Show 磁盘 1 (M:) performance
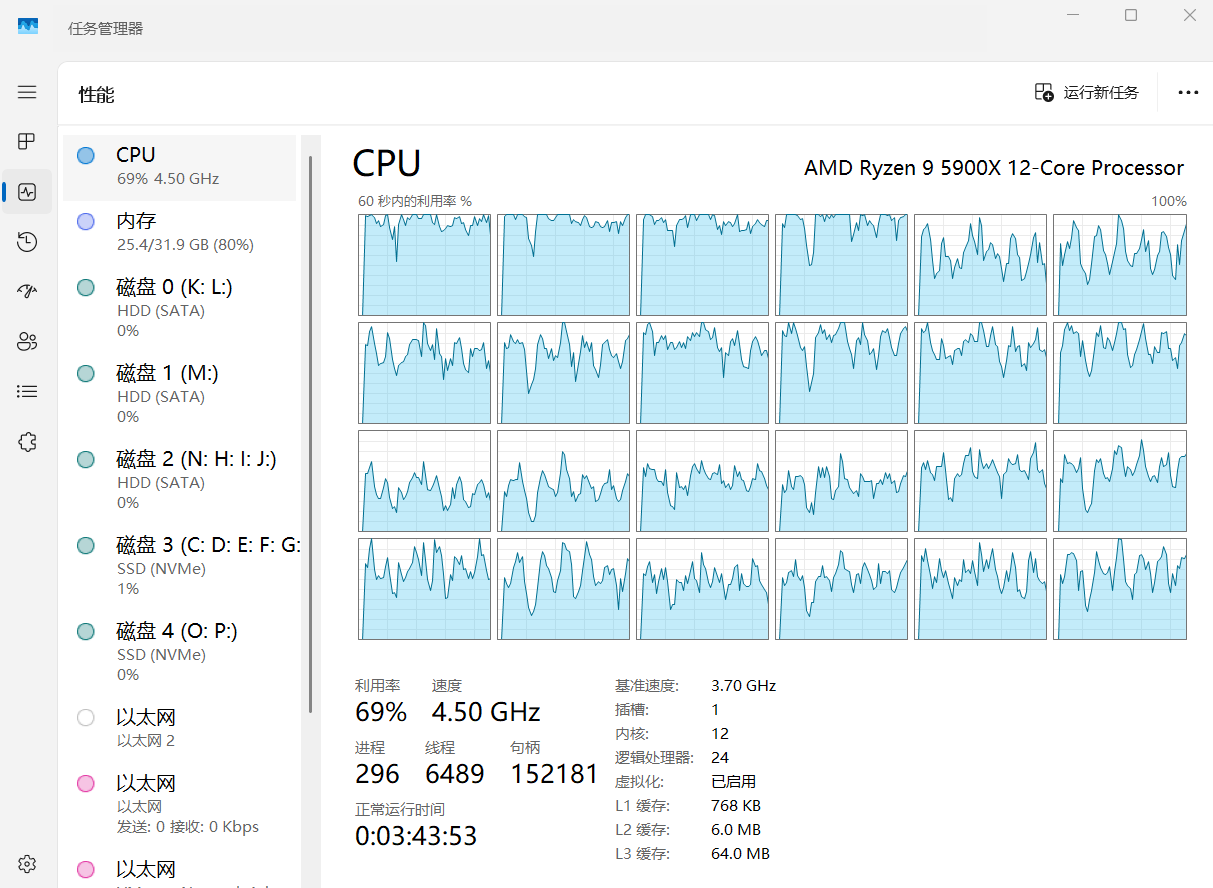 [180, 394]
